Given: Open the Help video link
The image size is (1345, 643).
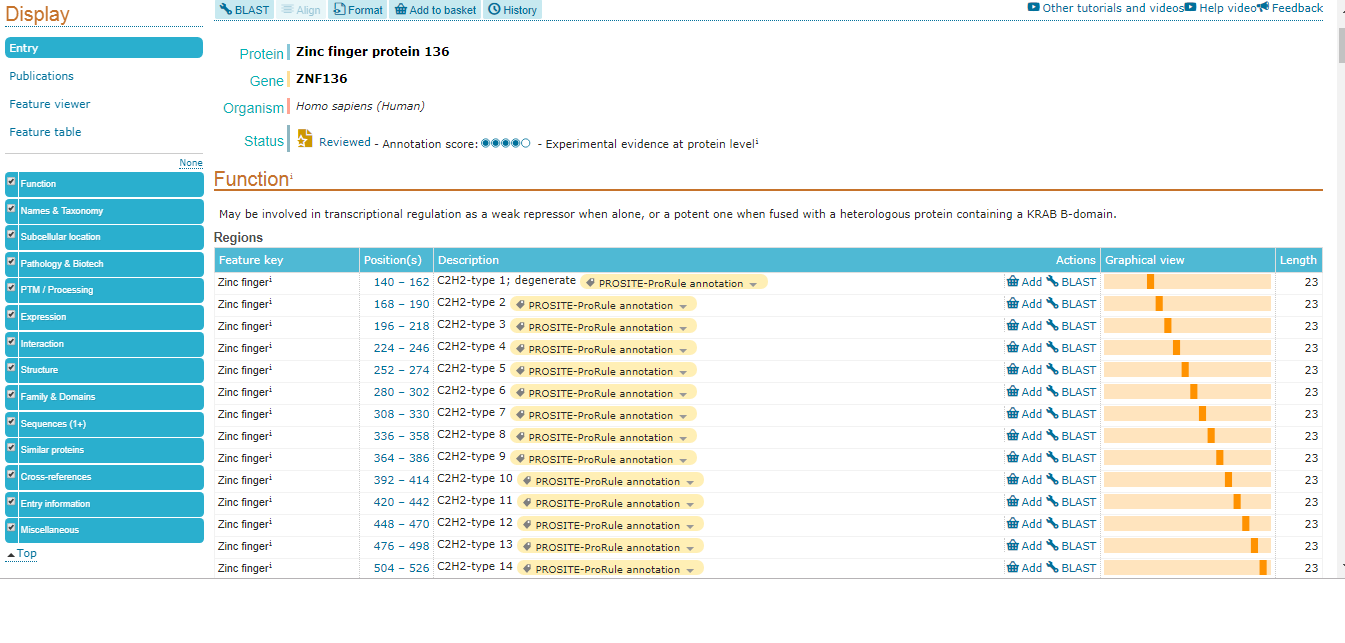Looking at the screenshot, I should coord(1220,8).
